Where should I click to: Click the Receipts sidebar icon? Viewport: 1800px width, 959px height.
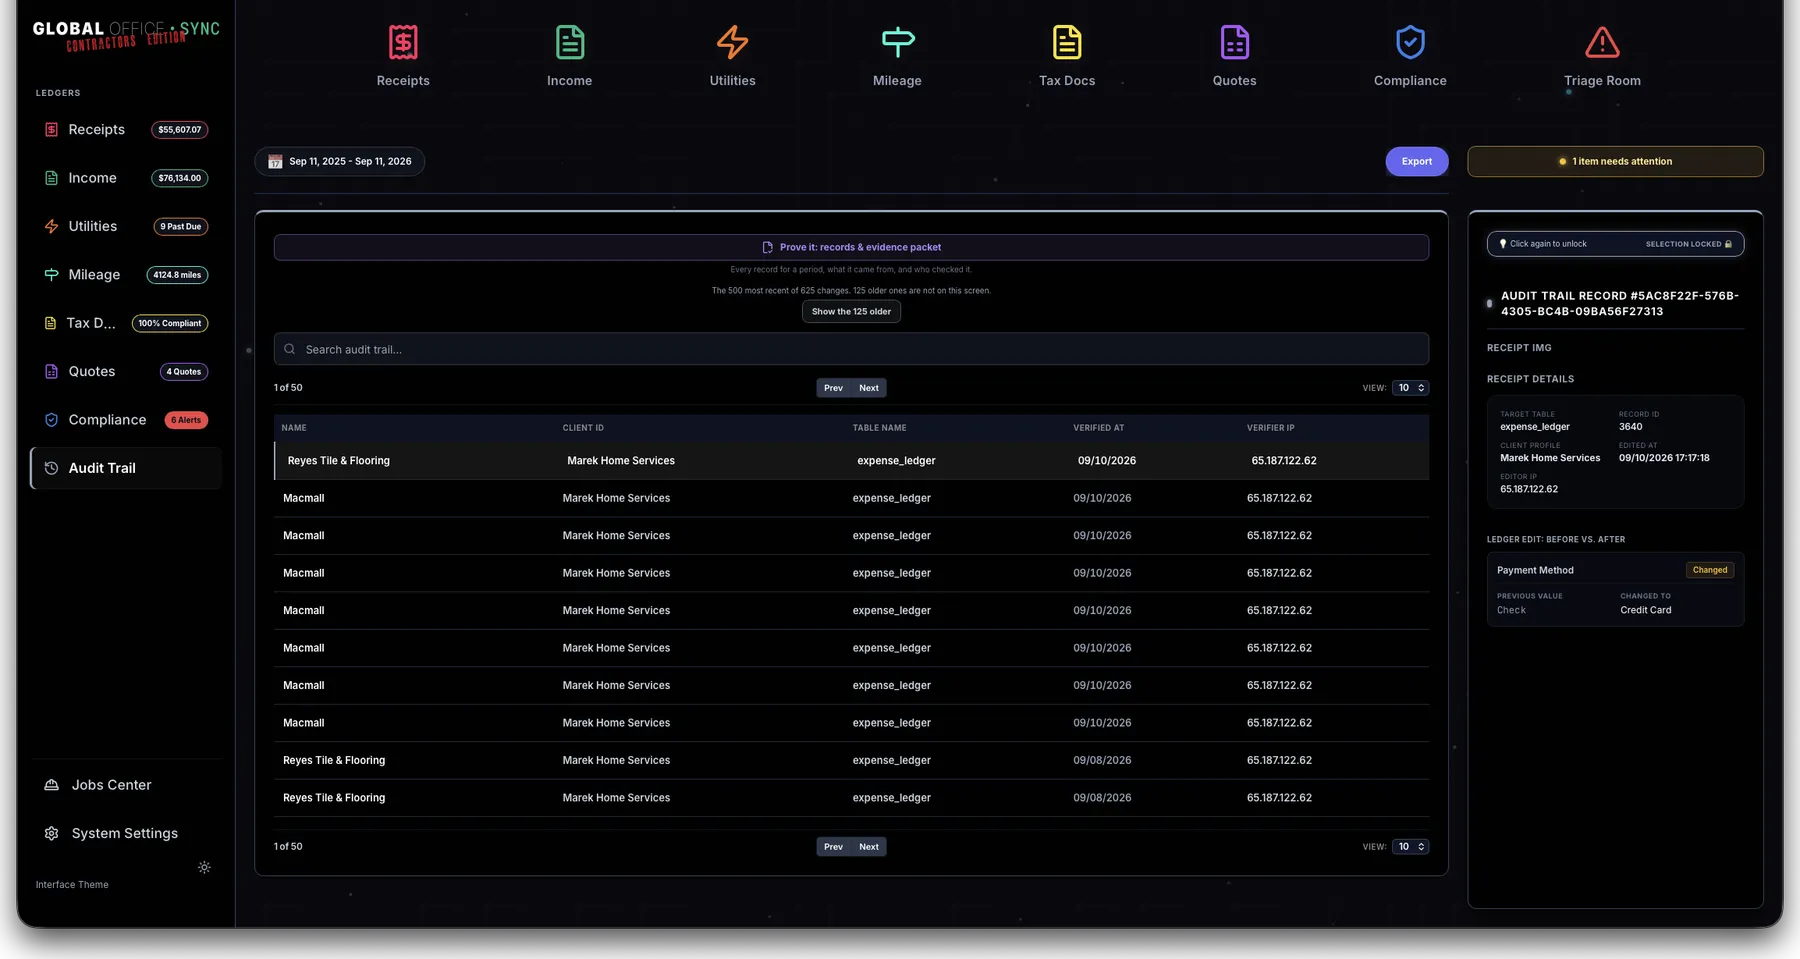tap(51, 130)
